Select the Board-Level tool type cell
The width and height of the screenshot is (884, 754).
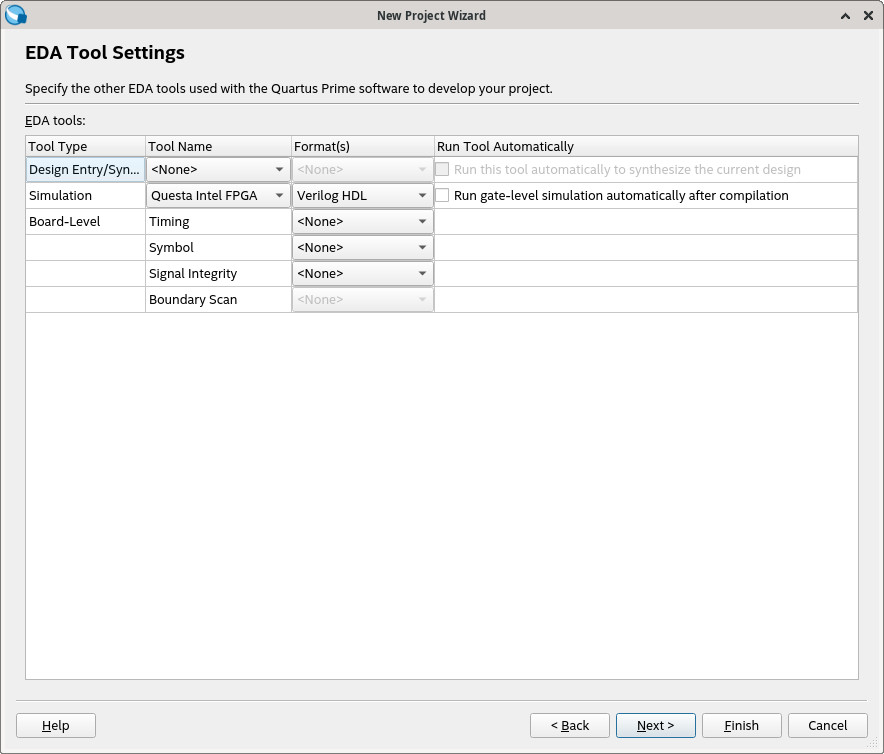tap(85, 221)
